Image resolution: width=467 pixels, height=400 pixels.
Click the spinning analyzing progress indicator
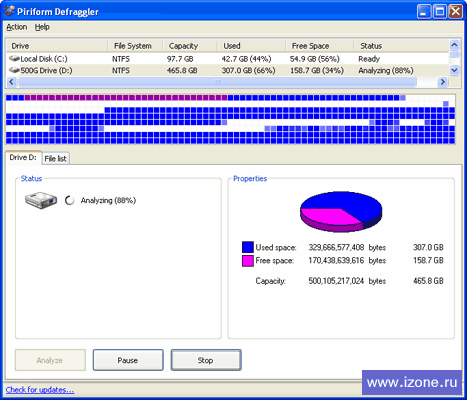click(69, 200)
